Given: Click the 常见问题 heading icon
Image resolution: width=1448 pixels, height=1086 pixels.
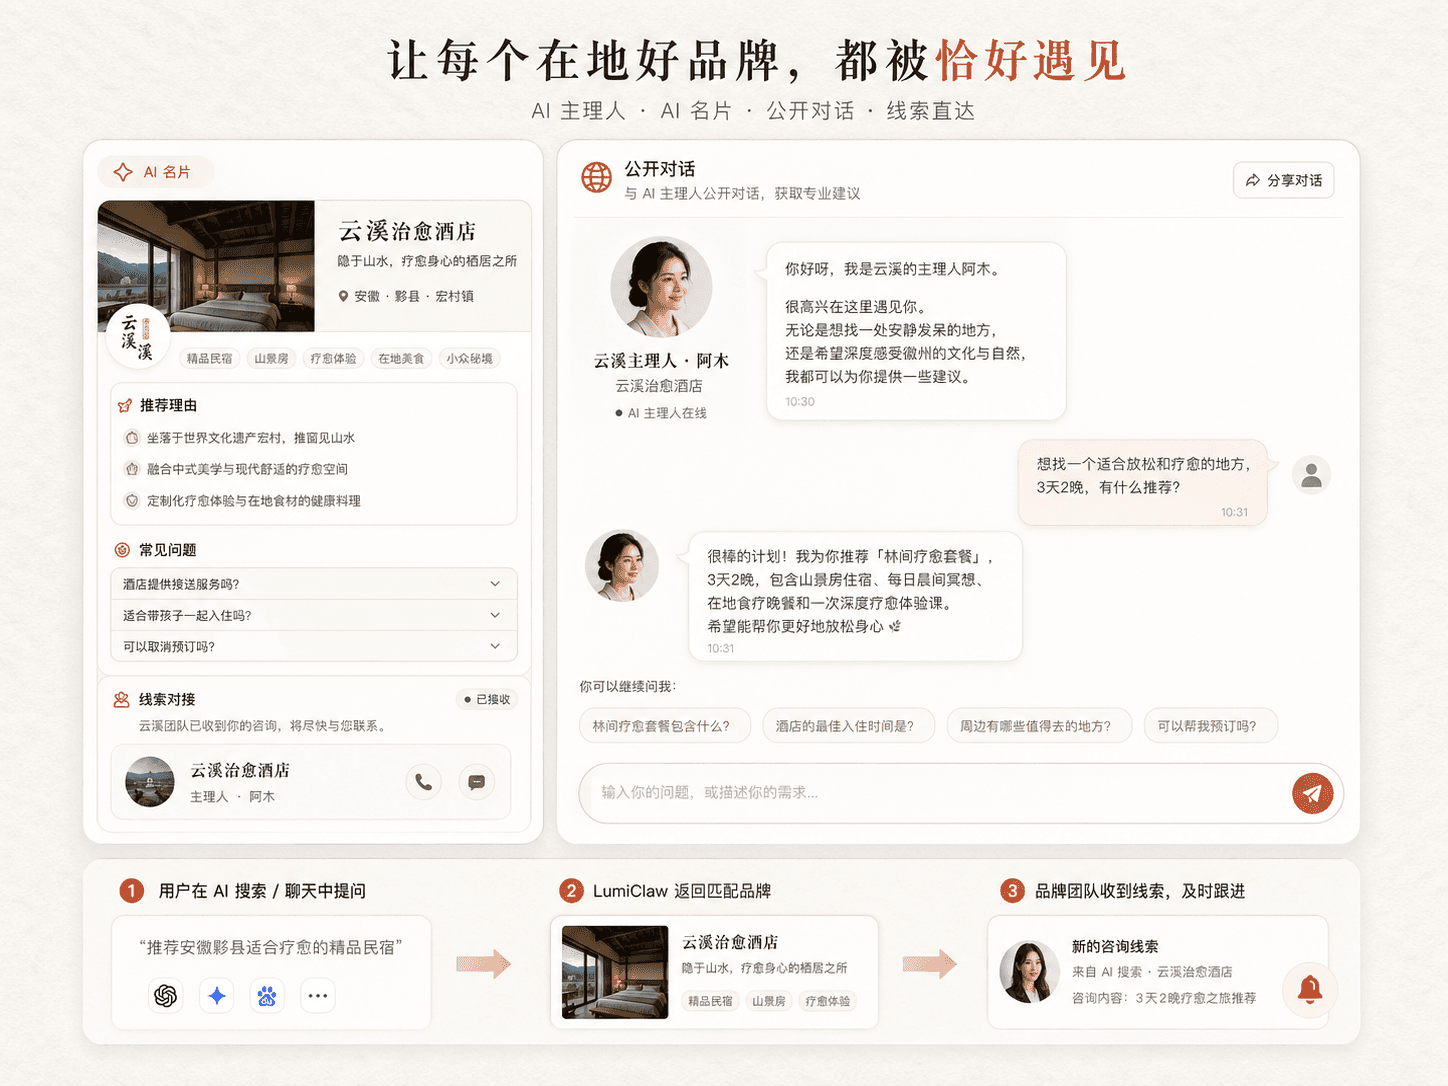Looking at the screenshot, I should (x=123, y=549).
